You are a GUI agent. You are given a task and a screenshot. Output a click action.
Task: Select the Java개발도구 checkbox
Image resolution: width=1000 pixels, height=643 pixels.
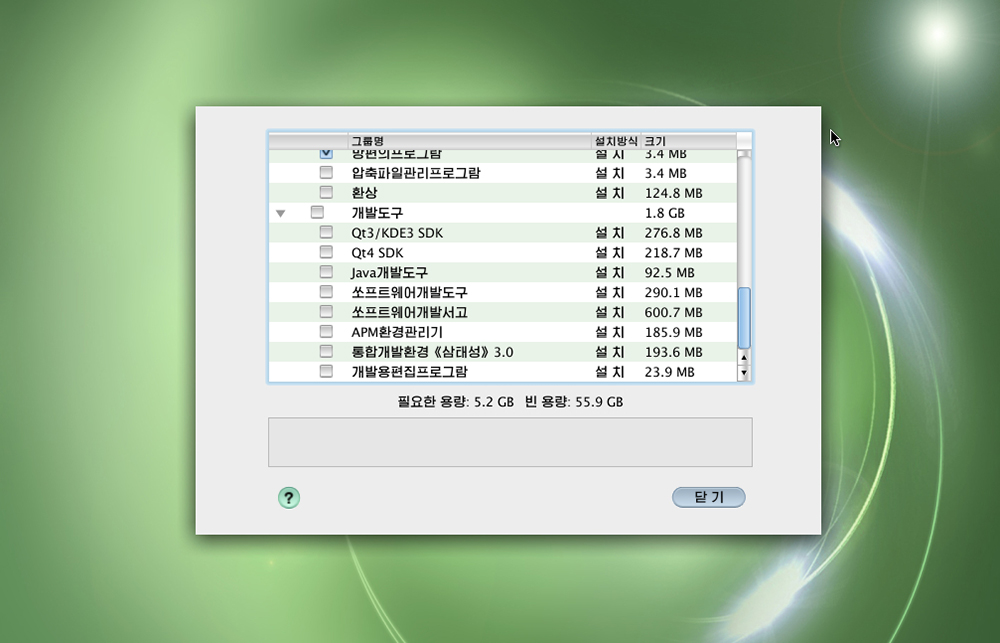click(326, 272)
